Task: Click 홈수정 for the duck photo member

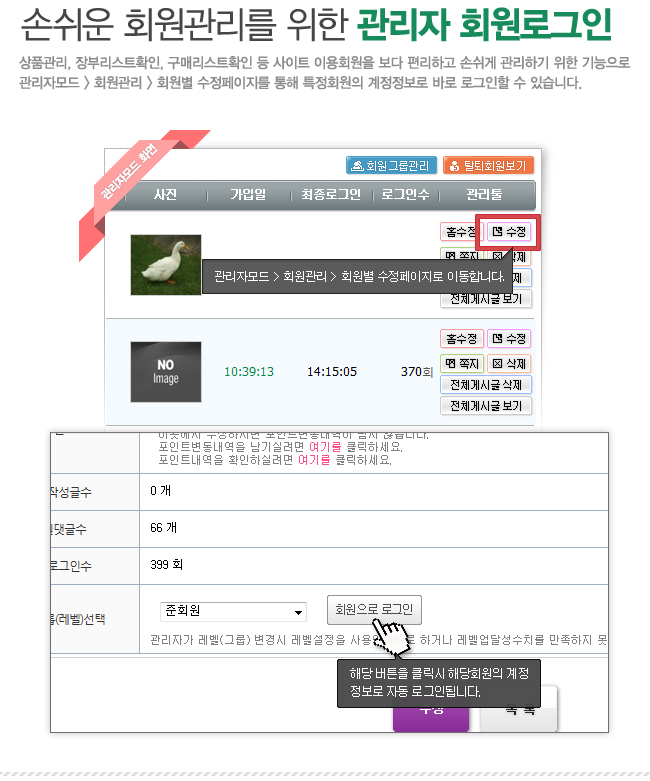Action: [459, 232]
